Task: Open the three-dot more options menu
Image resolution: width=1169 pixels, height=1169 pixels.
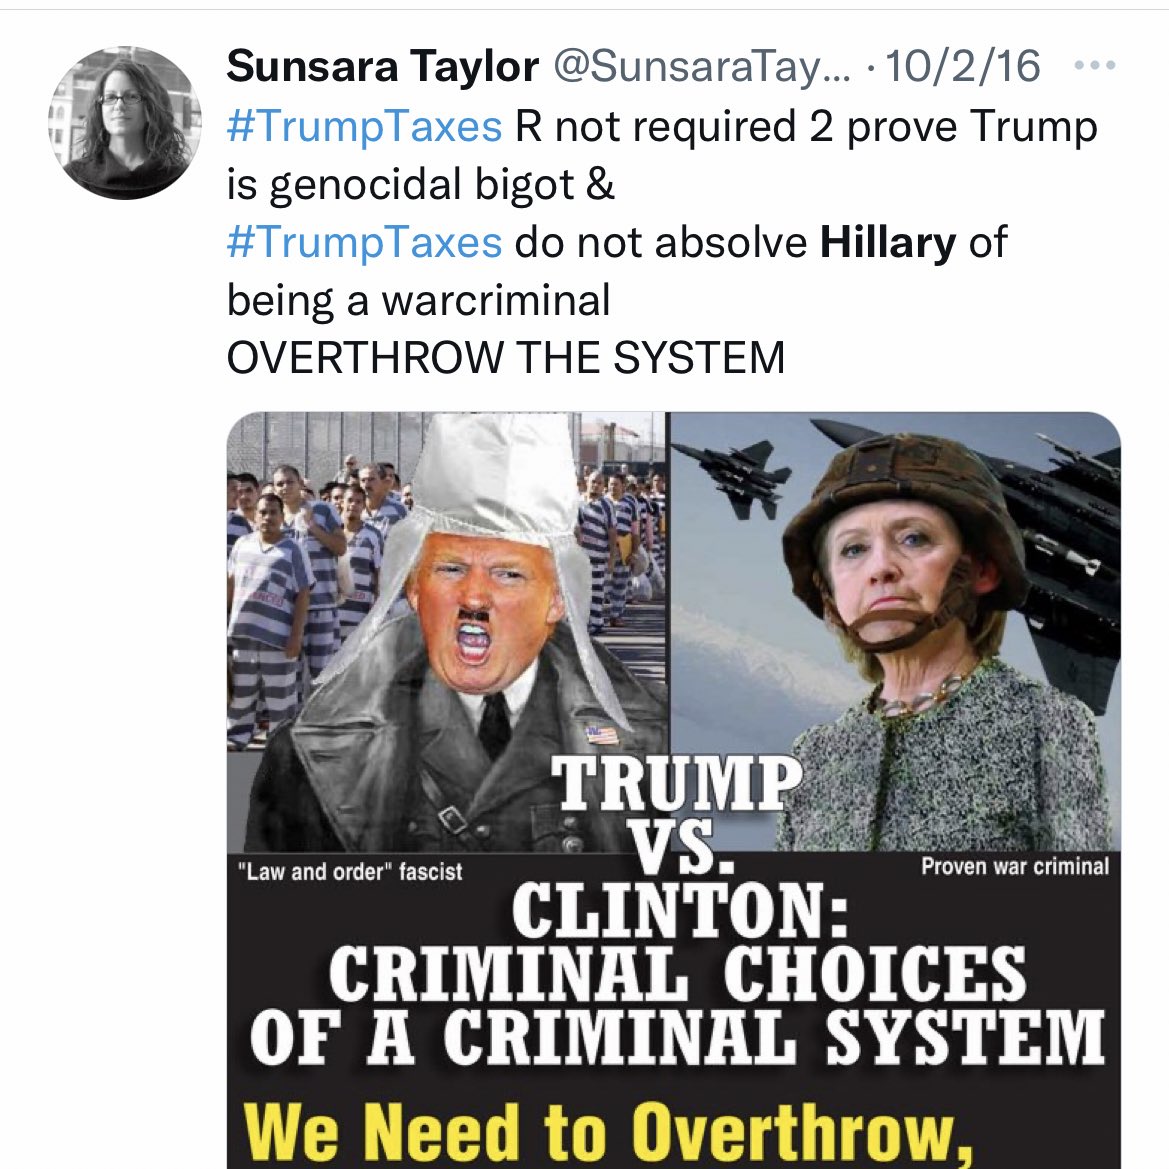Action: (x=1094, y=66)
